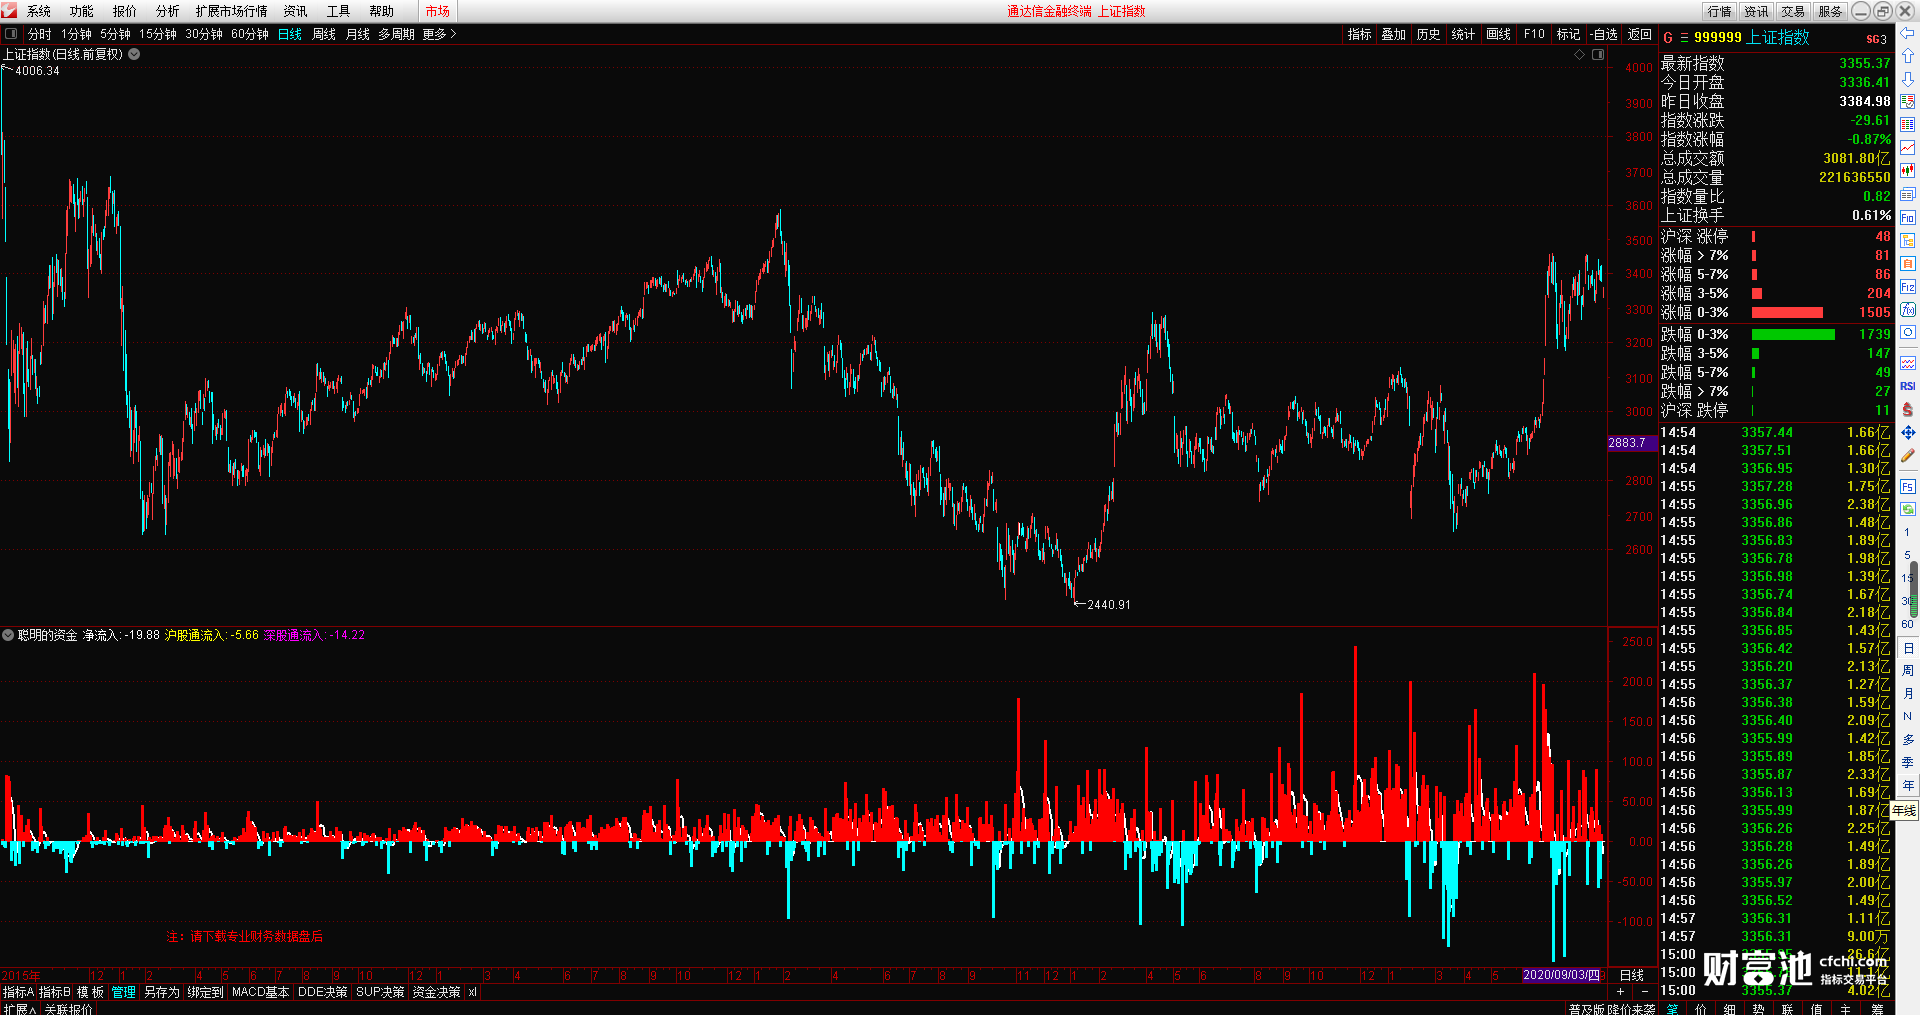The image size is (1920, 1015).
Task: Click the 关联报价 tab at bottom left
Action: [69, 1009]
